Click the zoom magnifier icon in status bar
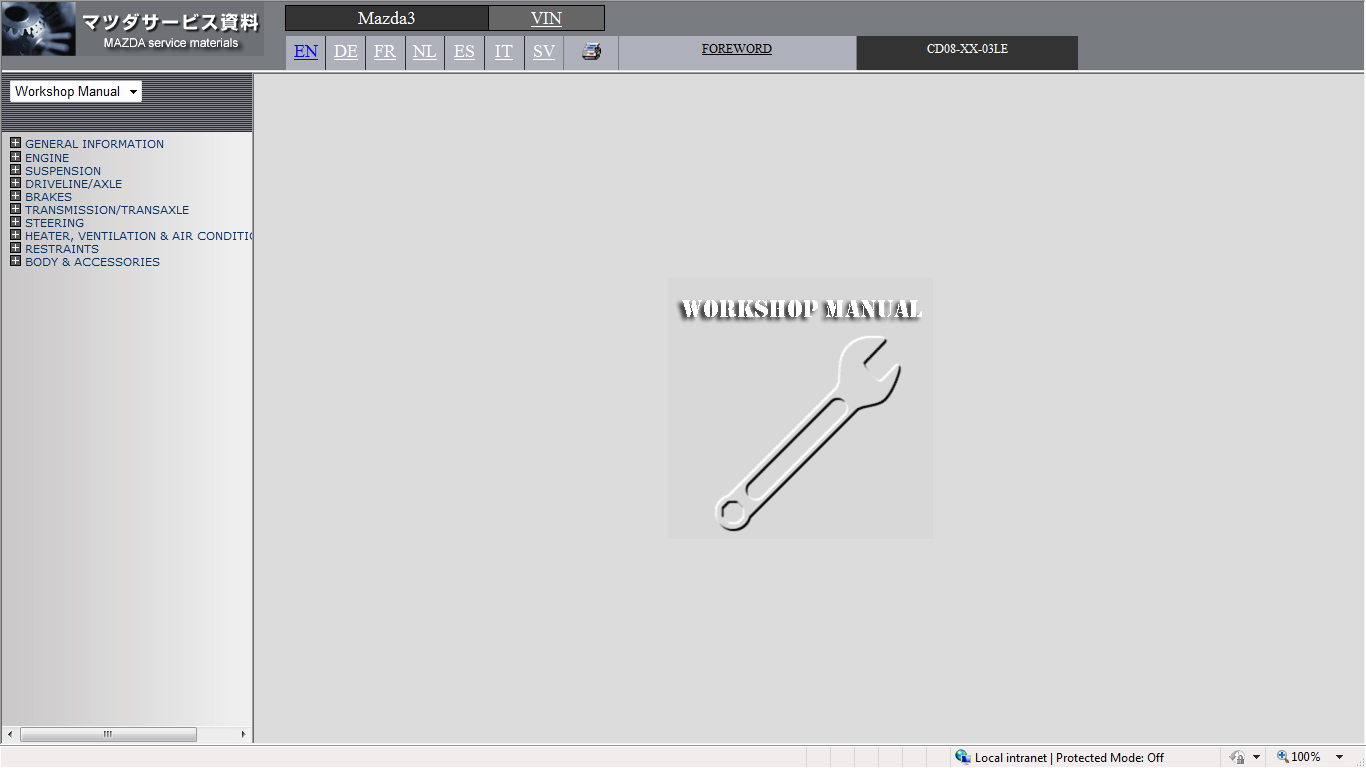The height and width of the screenshot is (768, 1366). click(x=1283, y=757)
